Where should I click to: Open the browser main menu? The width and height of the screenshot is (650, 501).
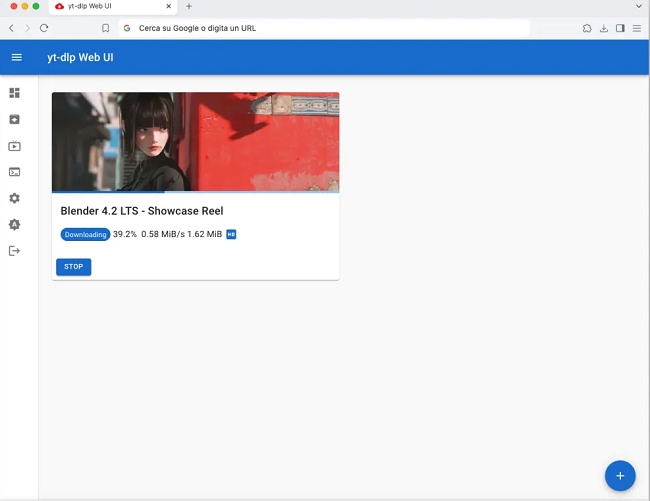(637, 28)
